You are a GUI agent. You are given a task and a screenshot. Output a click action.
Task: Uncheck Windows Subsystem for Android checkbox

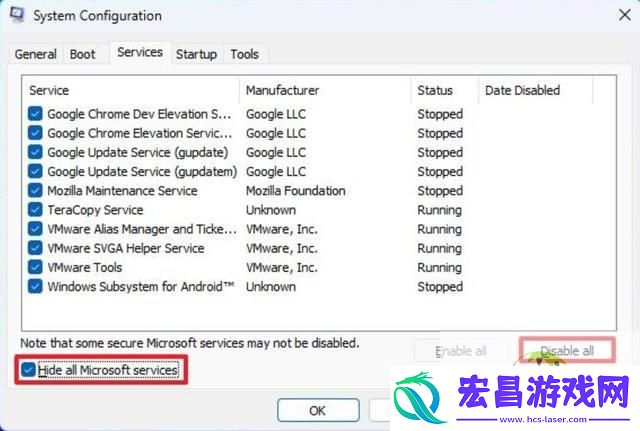click(x=35, y=286)
